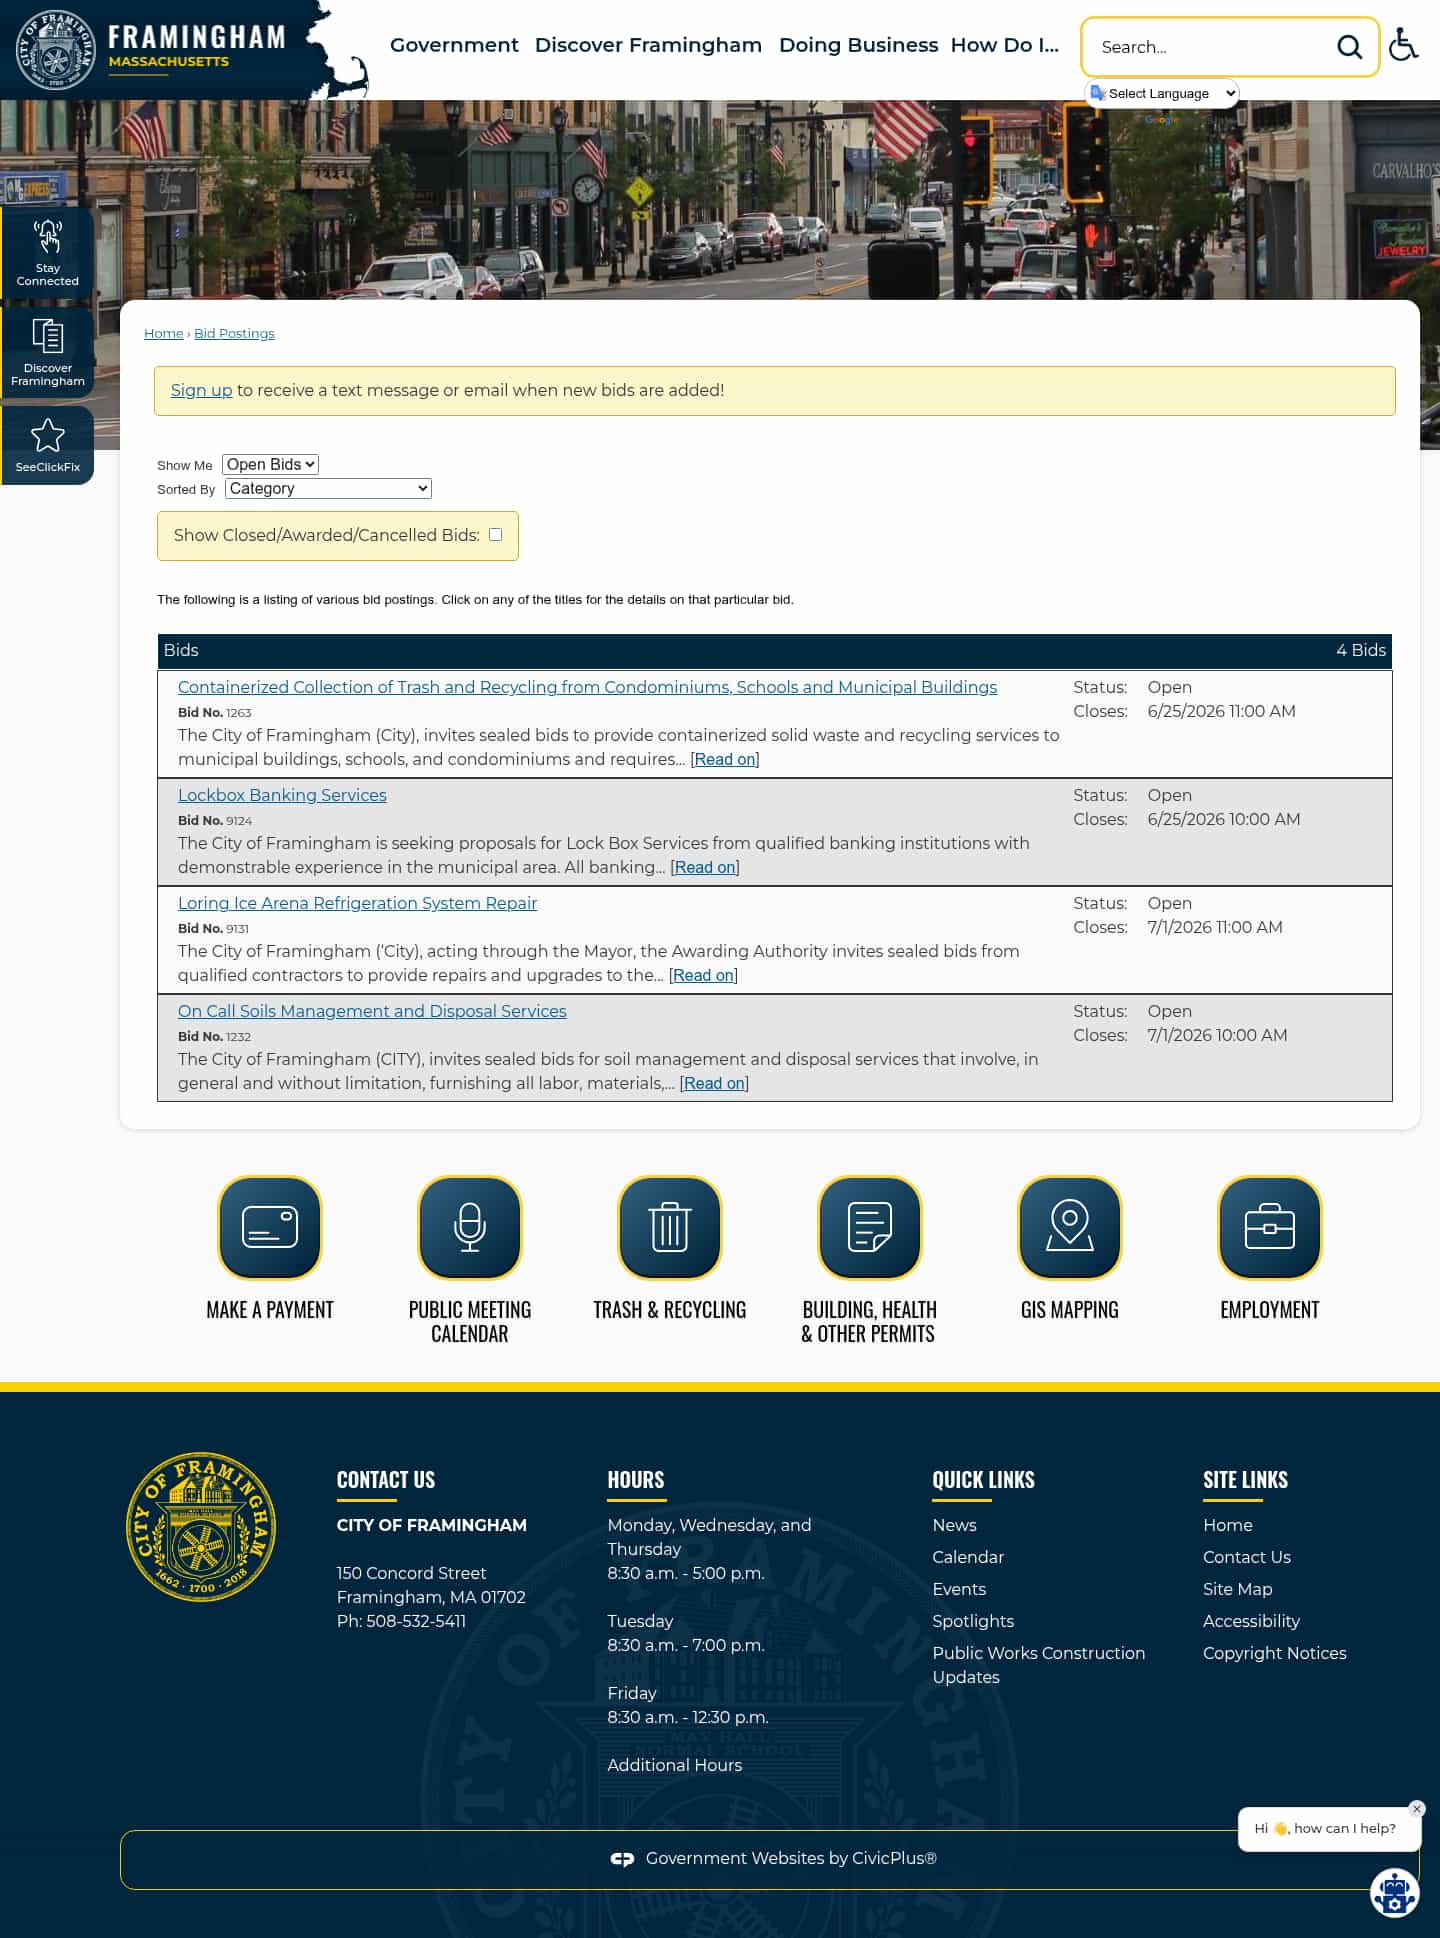Click the Employment label
The image size is (1440, 1938).
[1270, 1310]
